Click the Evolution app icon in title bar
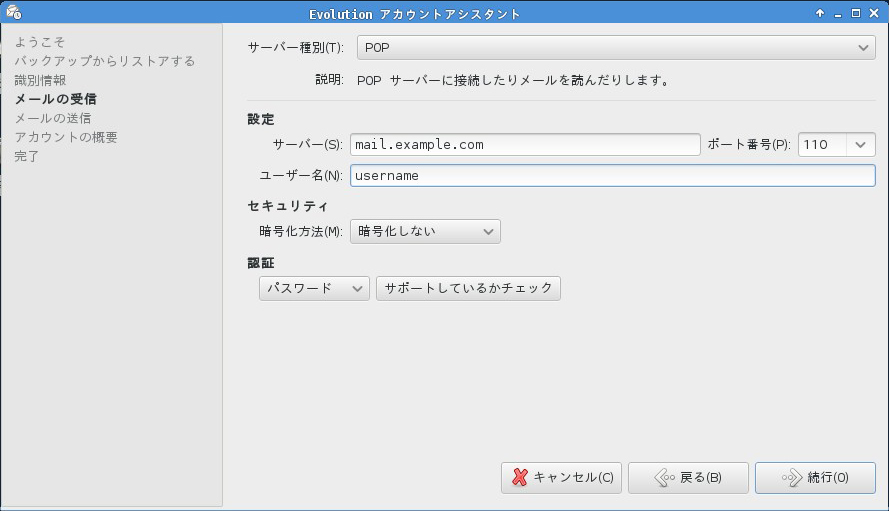 click(x=13, y=14)
